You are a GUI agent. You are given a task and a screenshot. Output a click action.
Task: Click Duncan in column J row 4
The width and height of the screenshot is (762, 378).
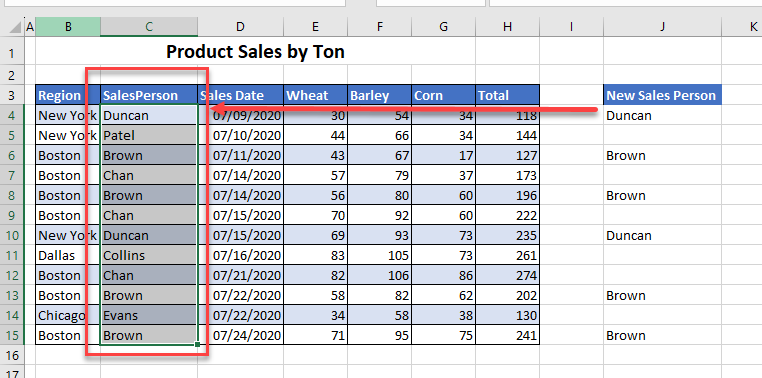[x=662, y=116]
